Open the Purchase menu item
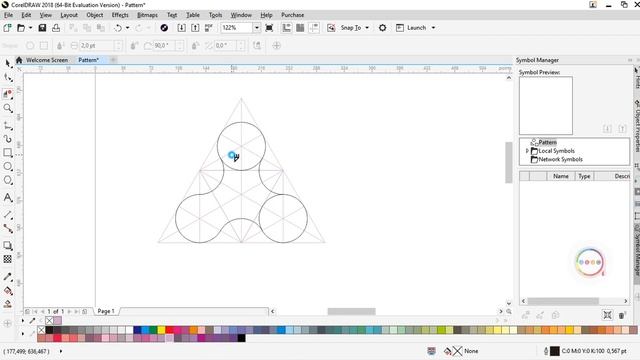640x360 pixels. 293,15
